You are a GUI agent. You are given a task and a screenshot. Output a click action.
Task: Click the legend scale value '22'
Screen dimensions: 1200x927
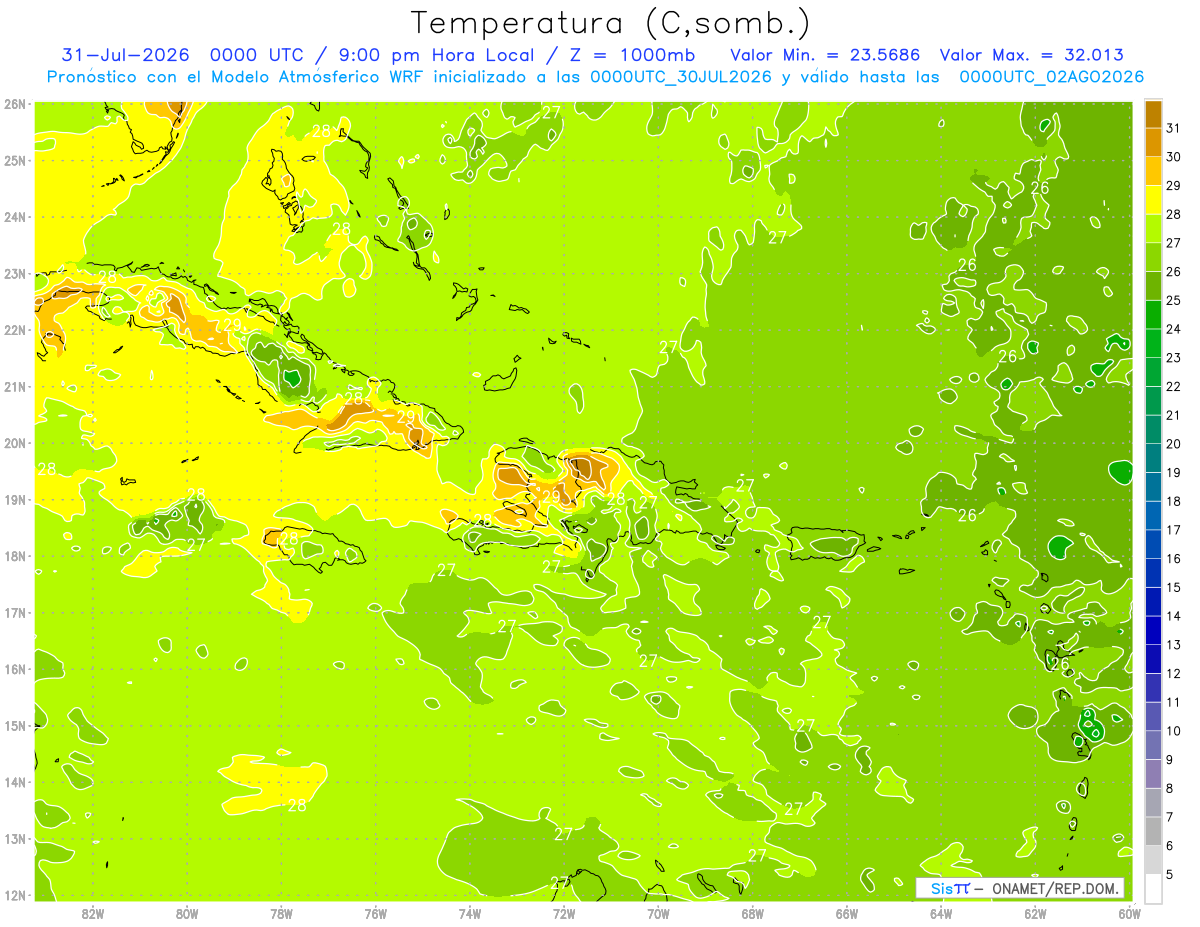(1173, 386)
